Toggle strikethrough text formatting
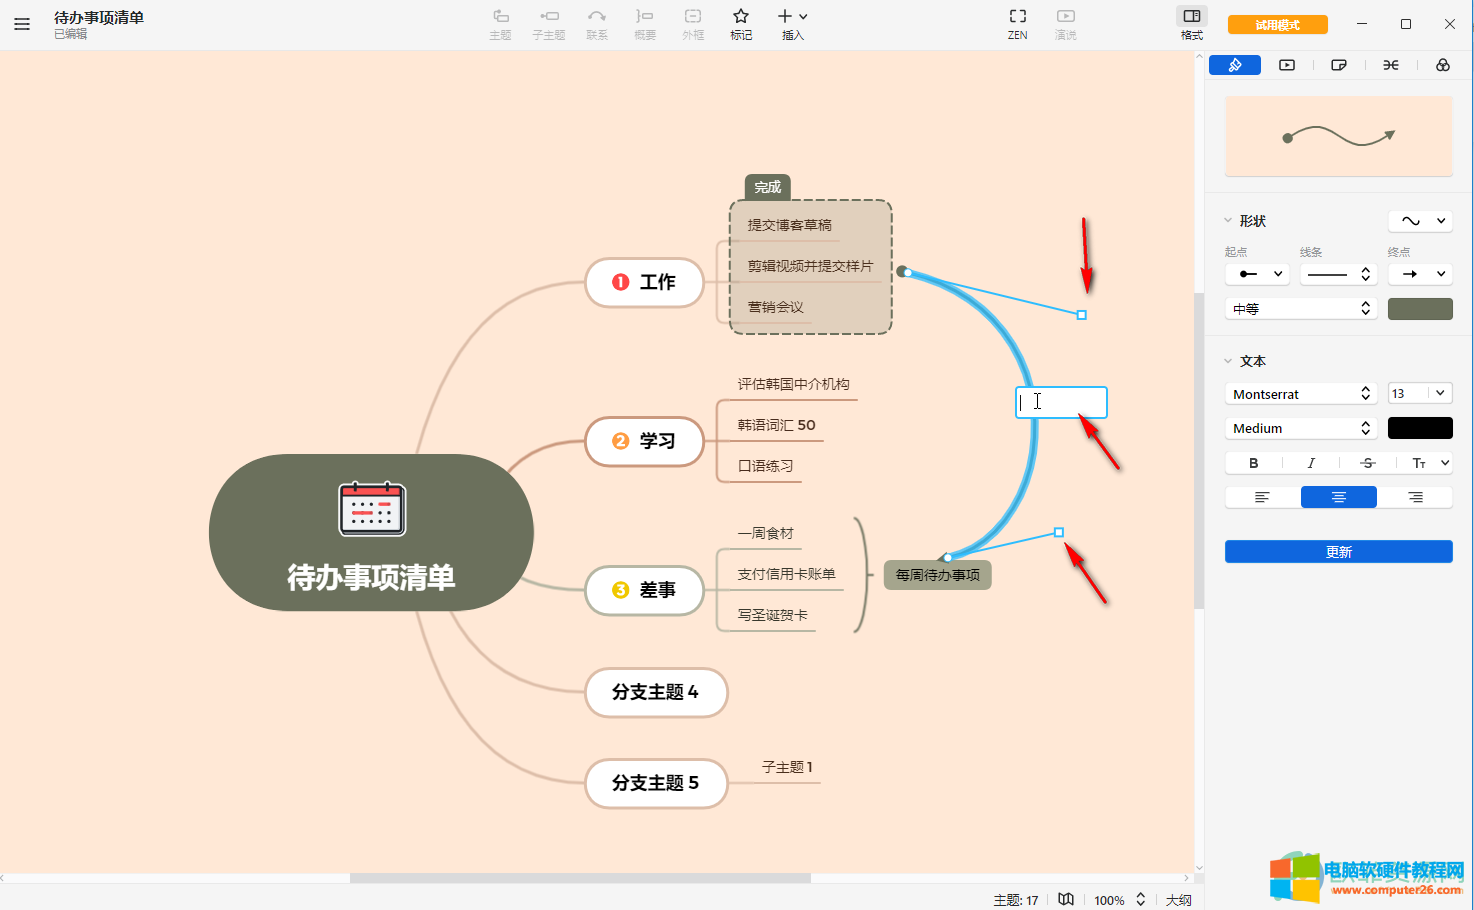Image resolution: width=1474 pixels, height=910 pixels. pos(1368,463)
